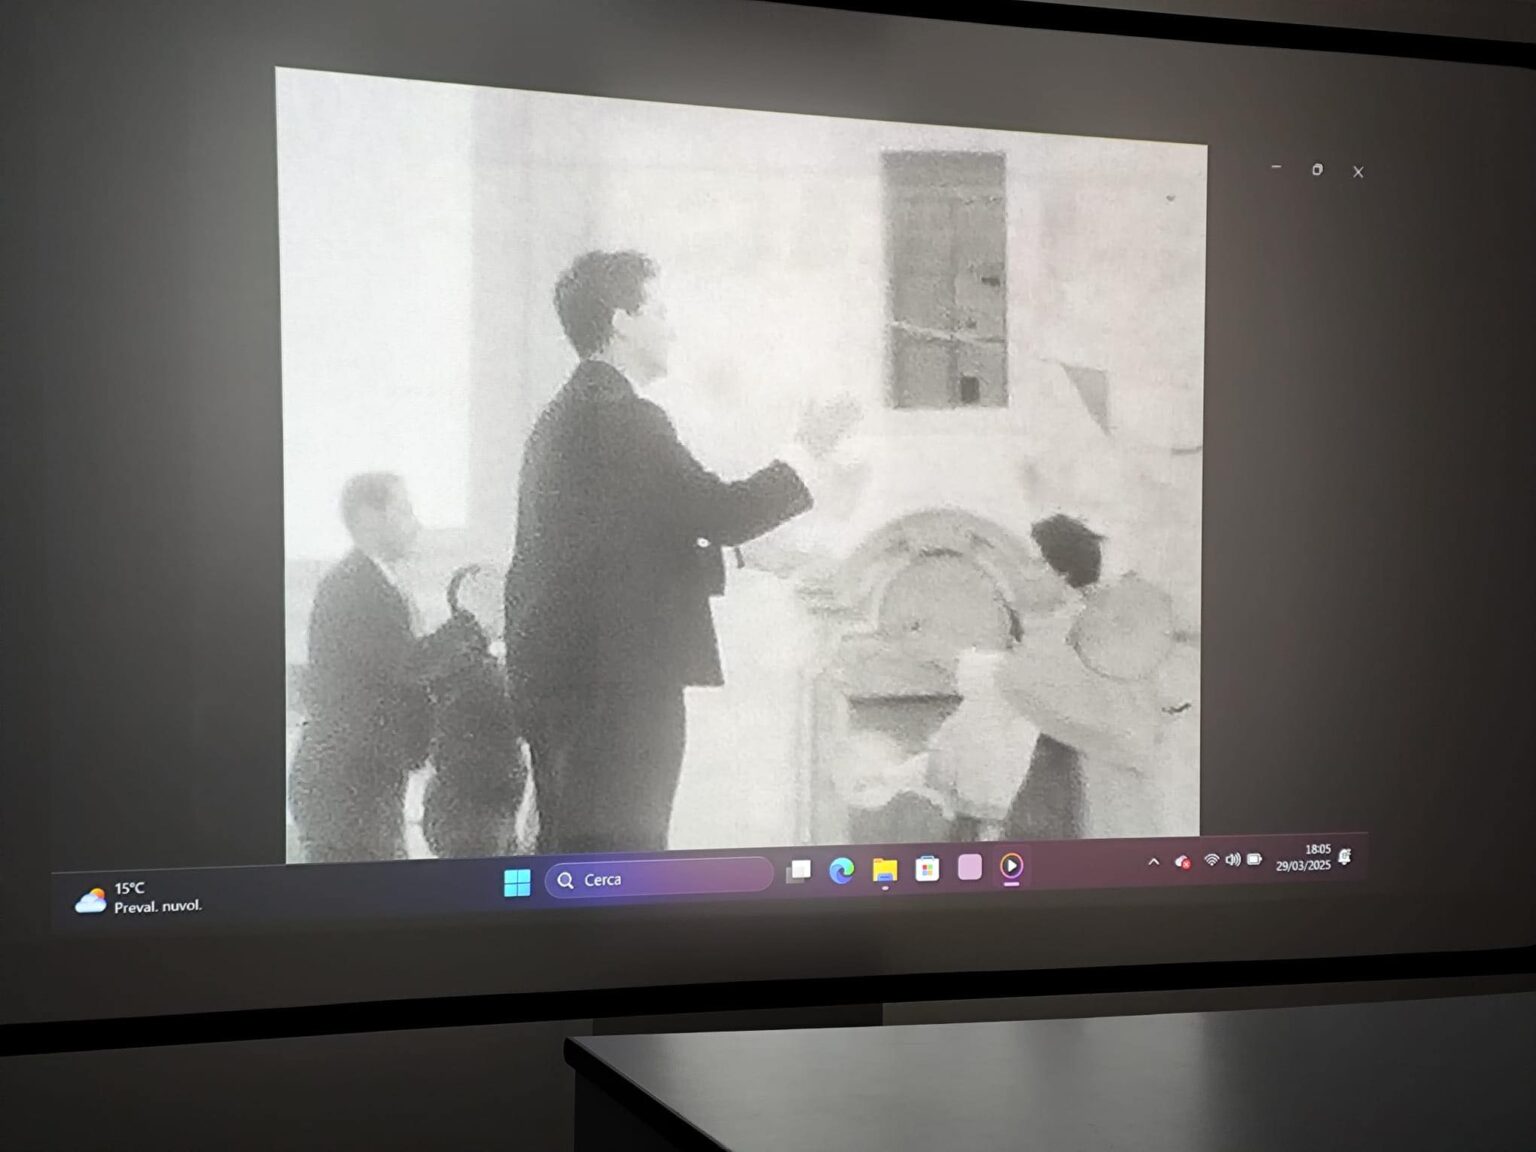Click the black-and-white video frame

[x=741, y=465]
